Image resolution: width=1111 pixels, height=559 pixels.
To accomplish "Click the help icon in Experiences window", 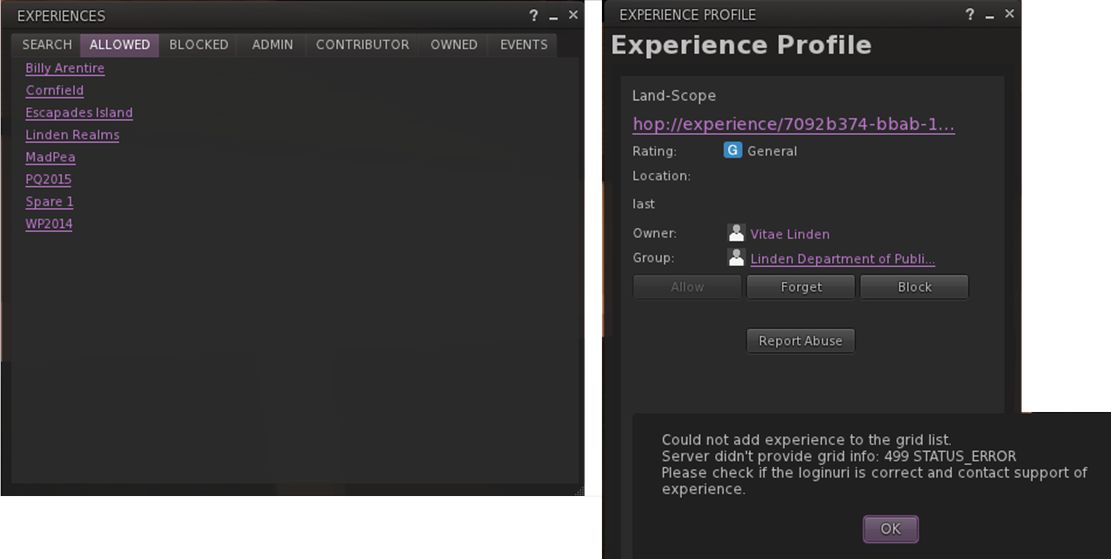I will point(534,15).
